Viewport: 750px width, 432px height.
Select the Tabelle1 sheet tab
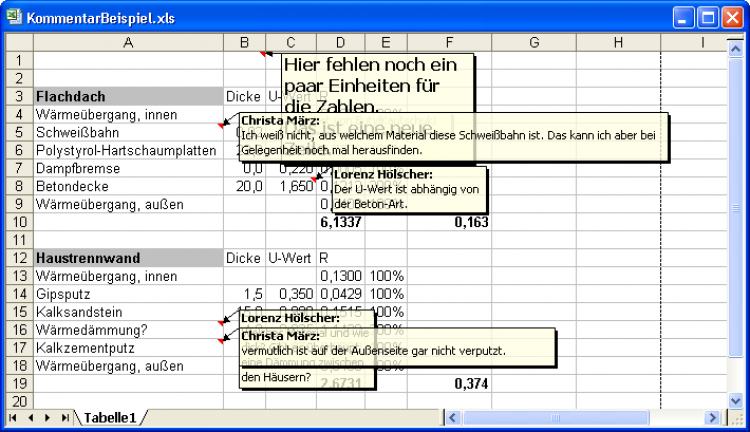click(110, 417)
